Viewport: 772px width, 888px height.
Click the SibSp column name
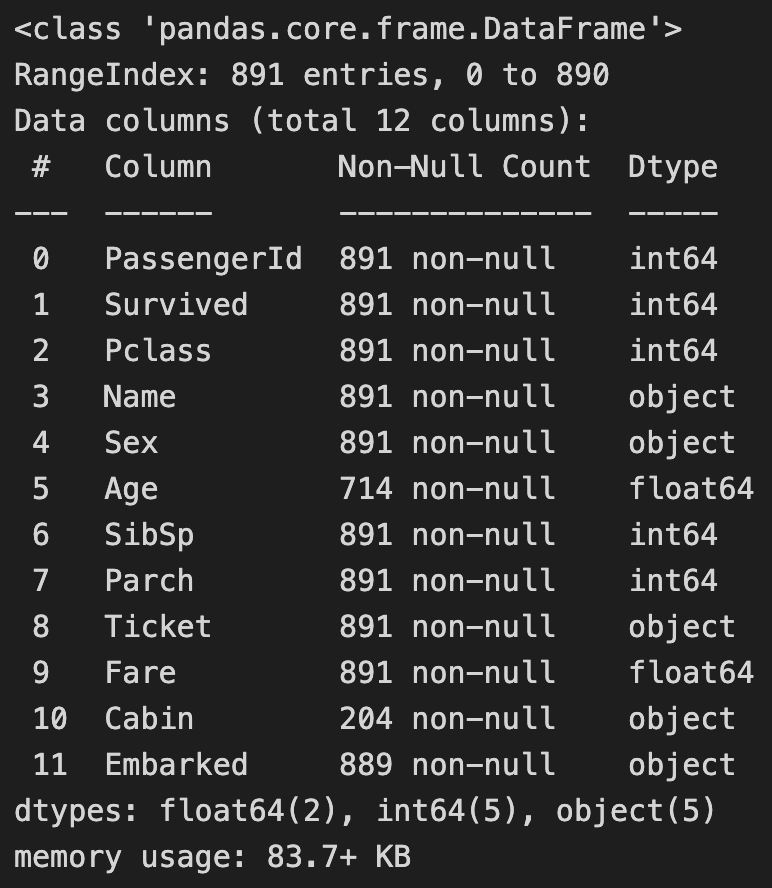pos(149,535)
